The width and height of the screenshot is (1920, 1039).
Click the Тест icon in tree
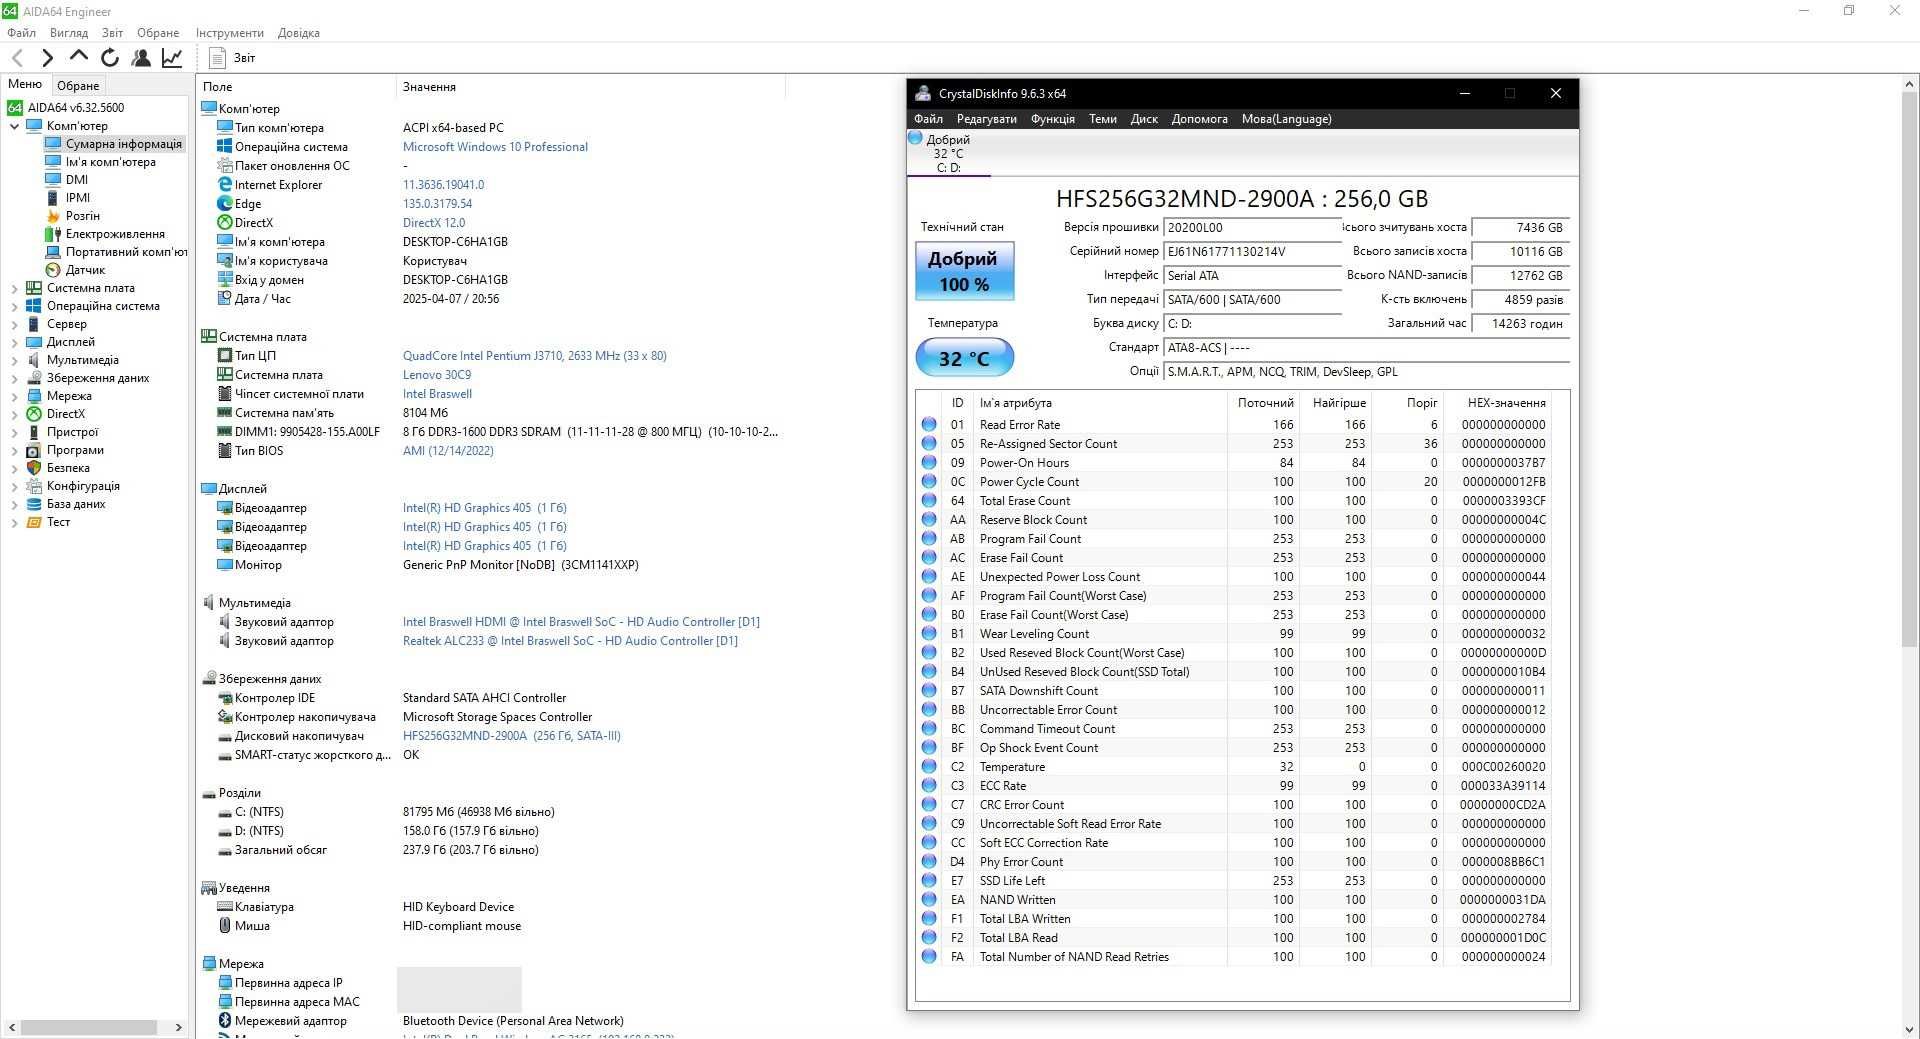[34, 522]
